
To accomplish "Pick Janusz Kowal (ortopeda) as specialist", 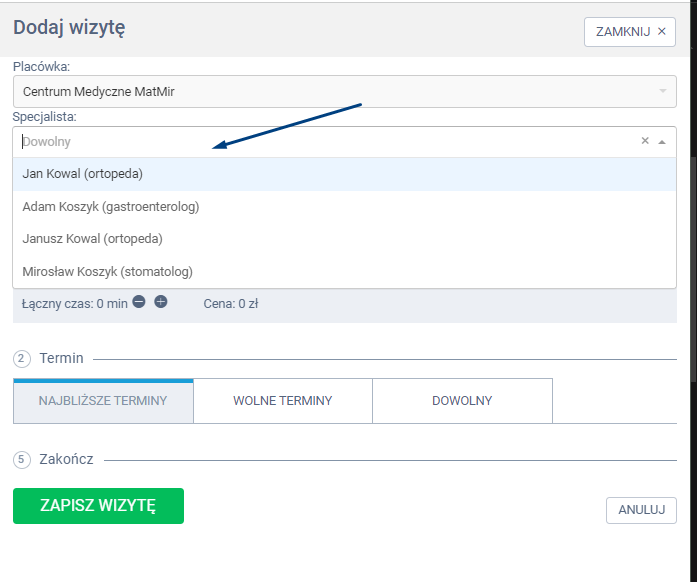I will coord(92,239).
